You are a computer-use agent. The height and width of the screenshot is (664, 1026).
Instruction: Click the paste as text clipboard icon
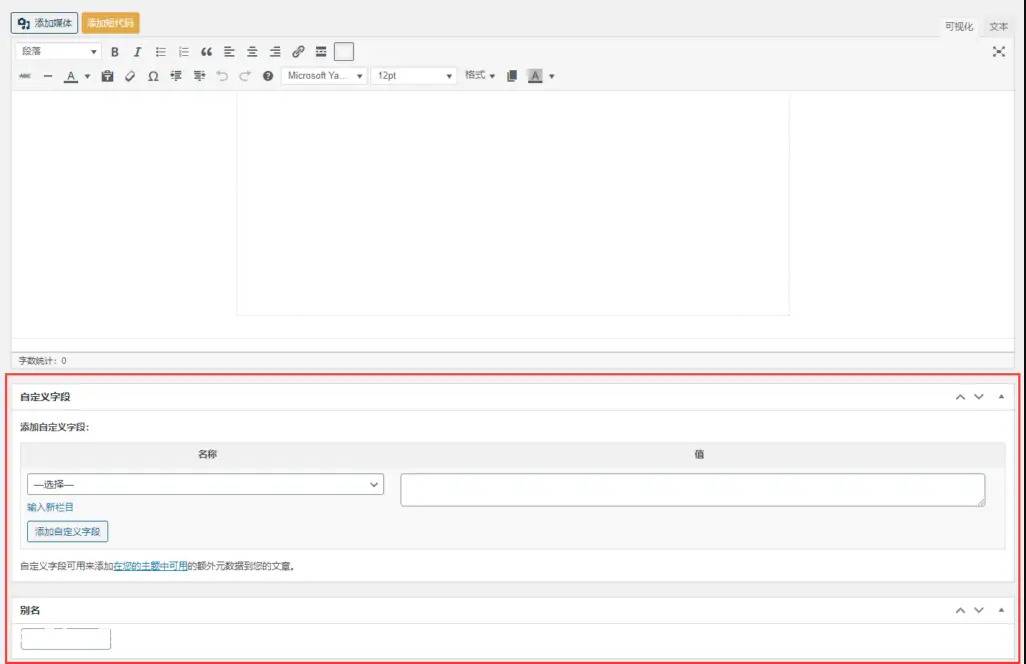tap(108, 76)
